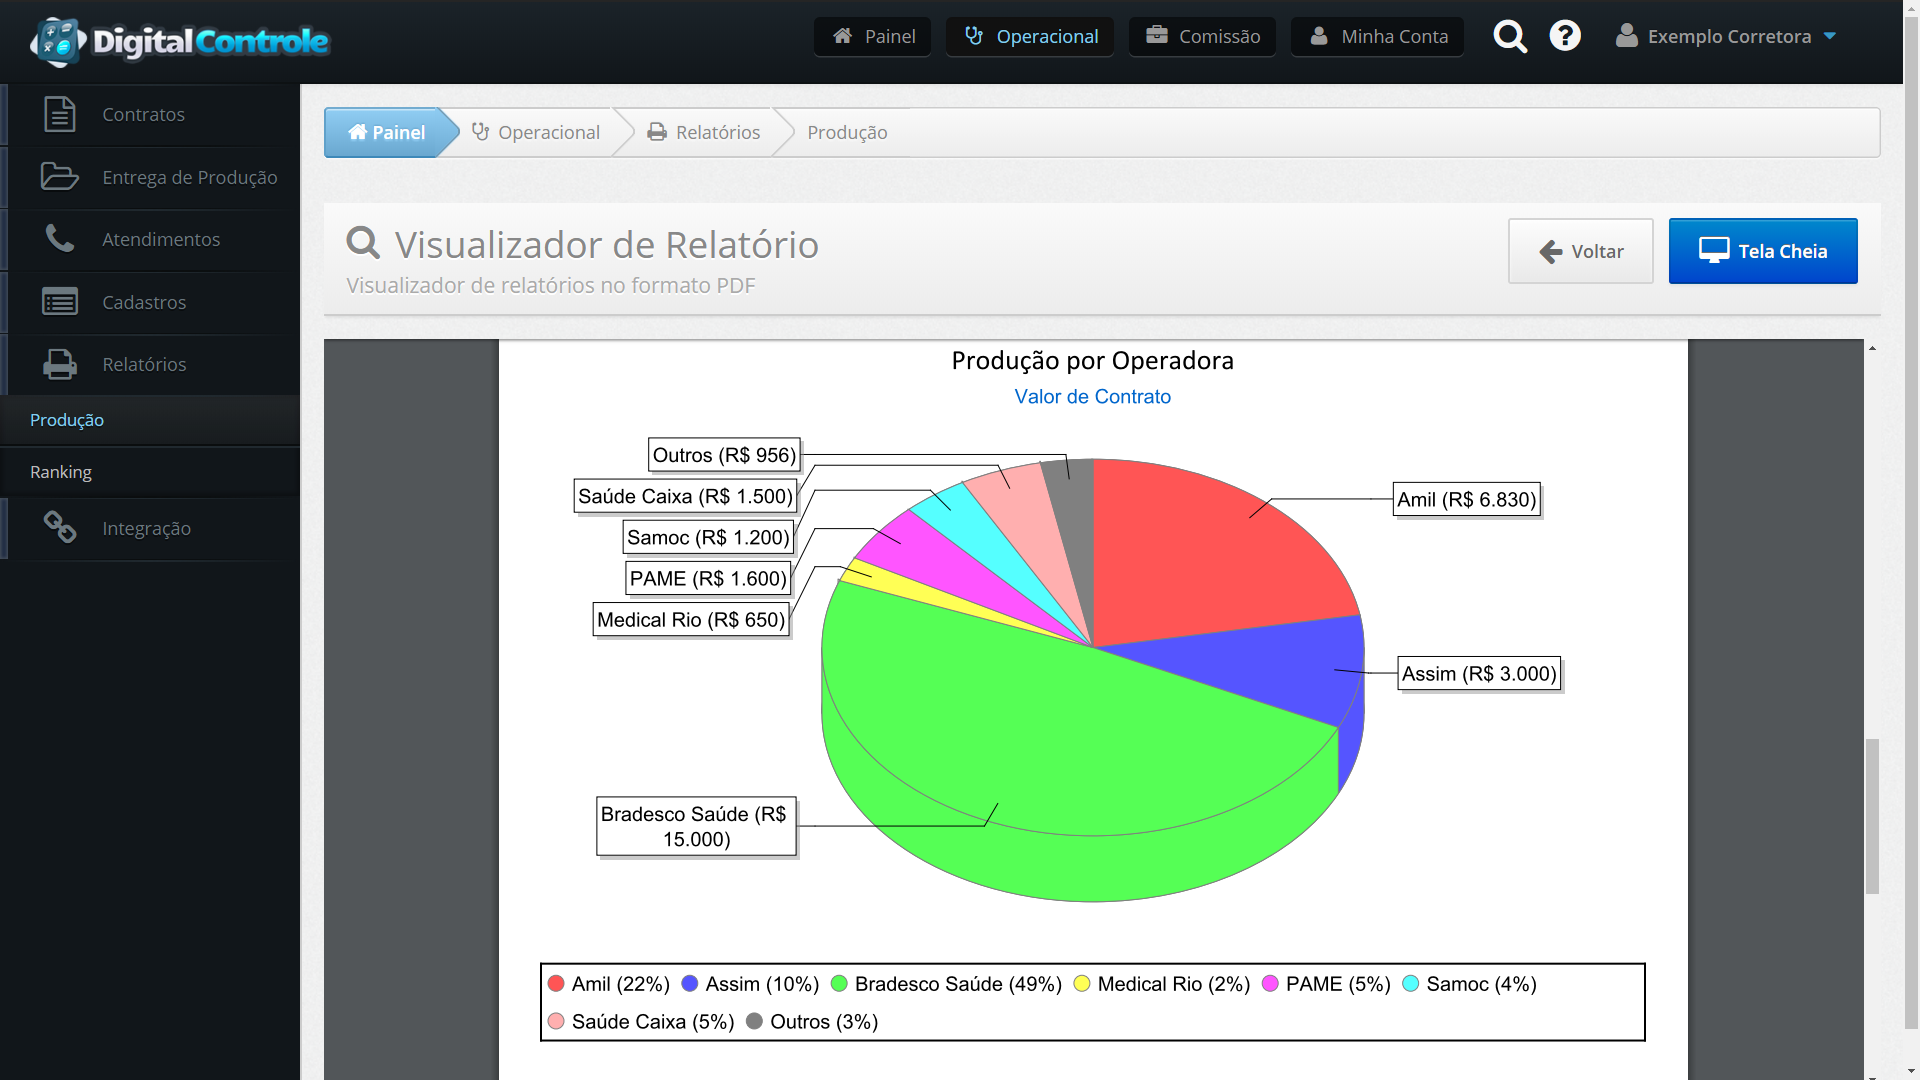Click the yellow Medical Rio legend swatch

tap(1082, 984)
